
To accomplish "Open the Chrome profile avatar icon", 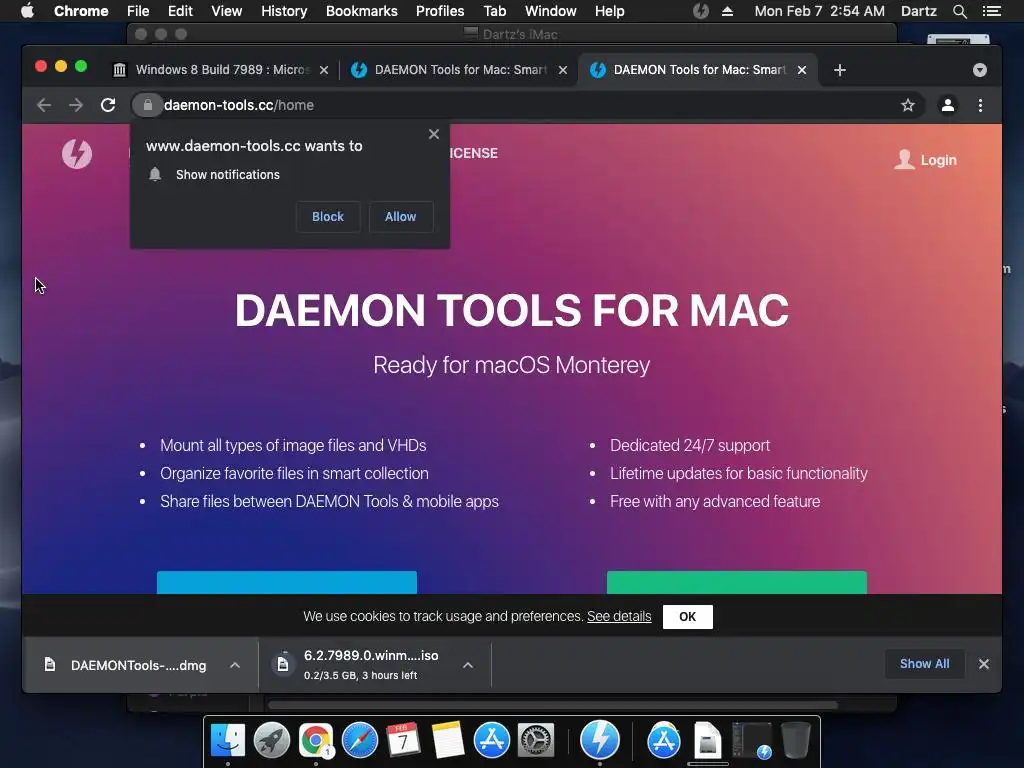I will (948, 105).
